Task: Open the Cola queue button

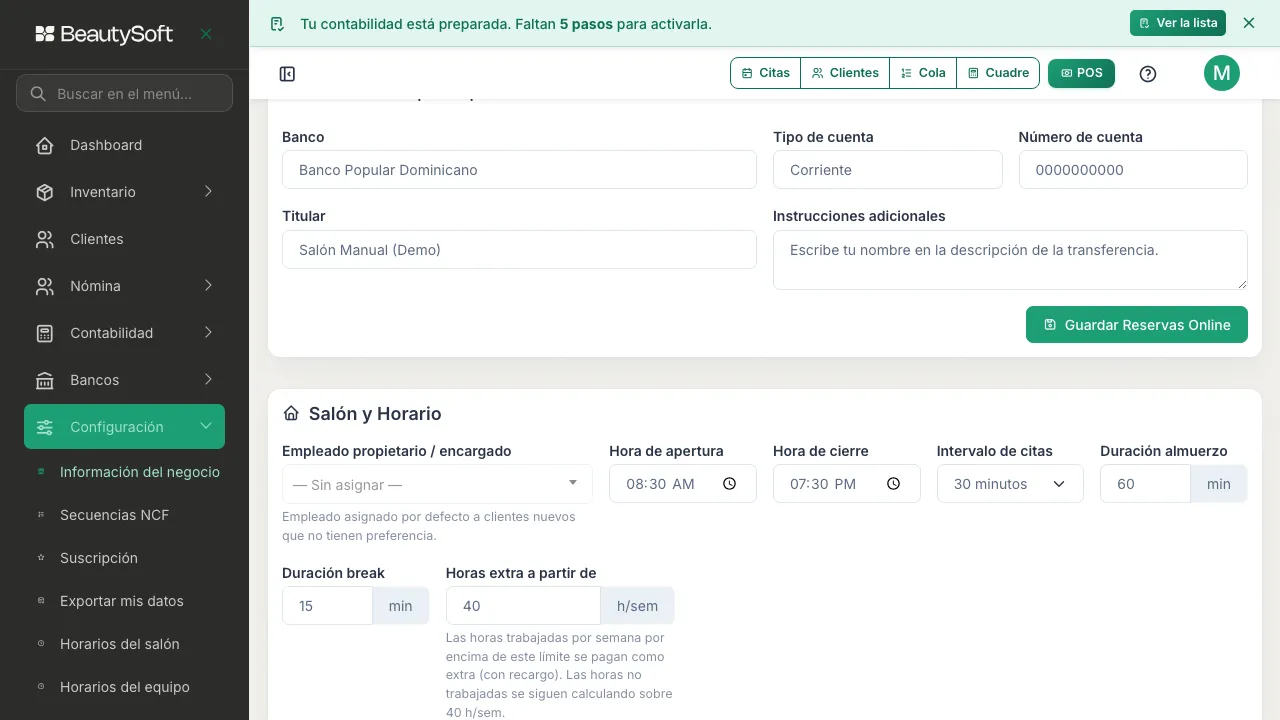Action: click(x=923, y=73)
